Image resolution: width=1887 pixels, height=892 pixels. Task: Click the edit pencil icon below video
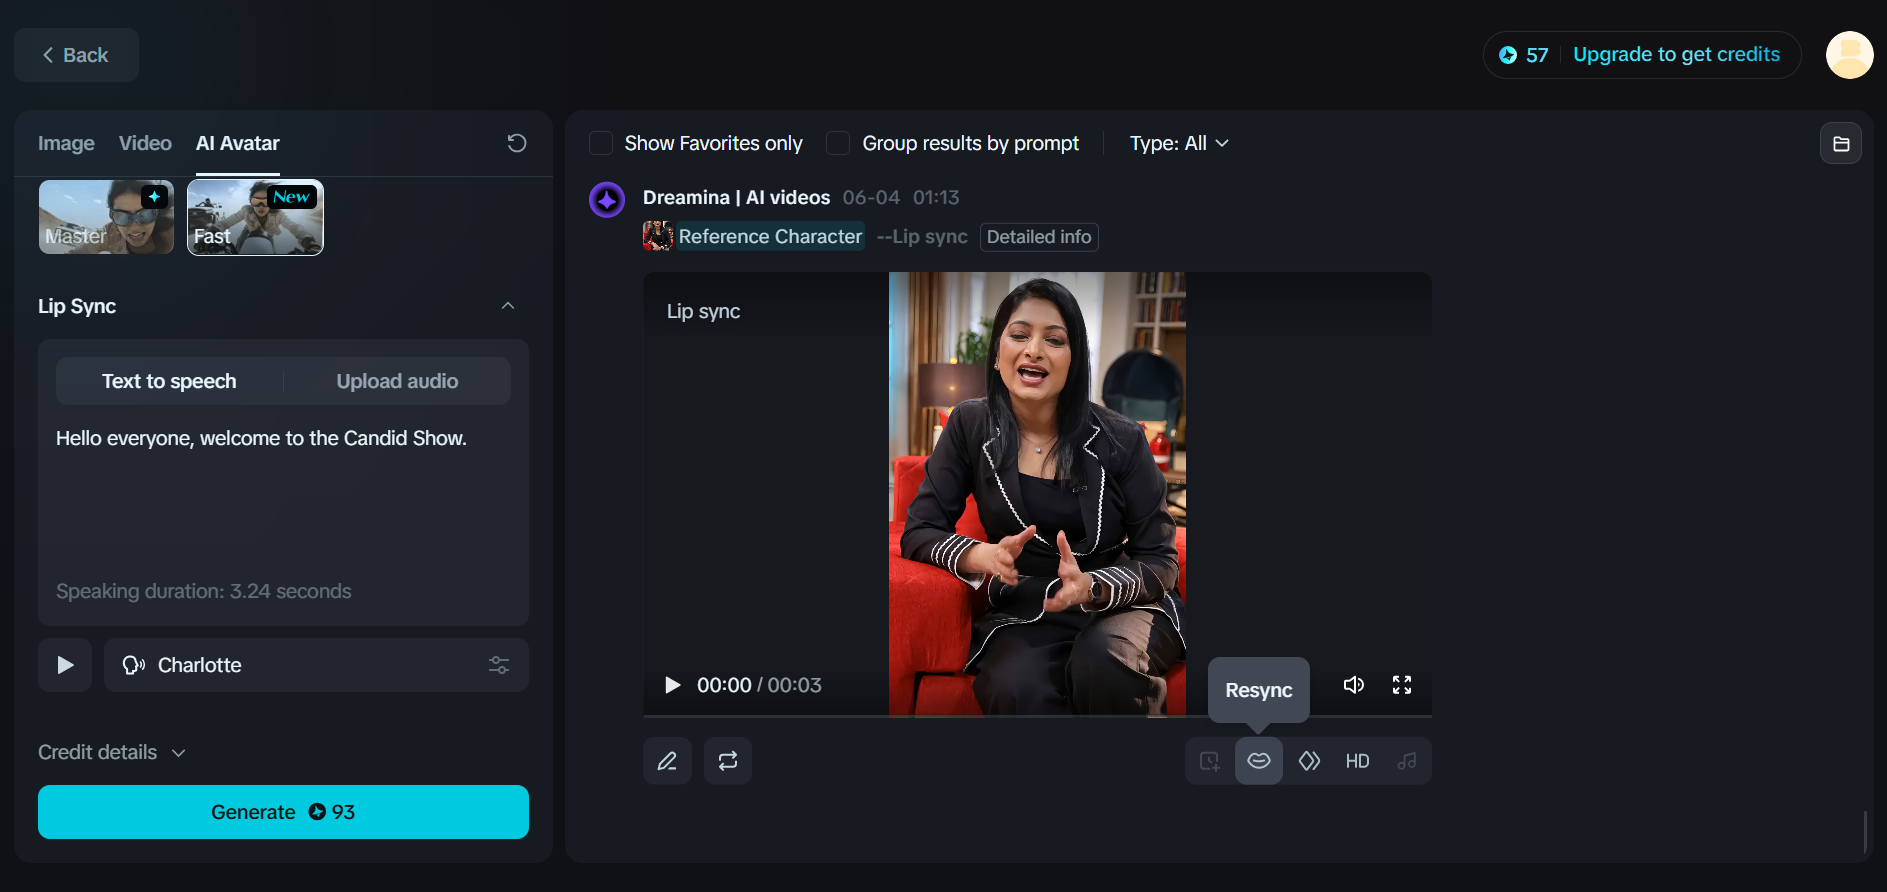tap(667, 761)
